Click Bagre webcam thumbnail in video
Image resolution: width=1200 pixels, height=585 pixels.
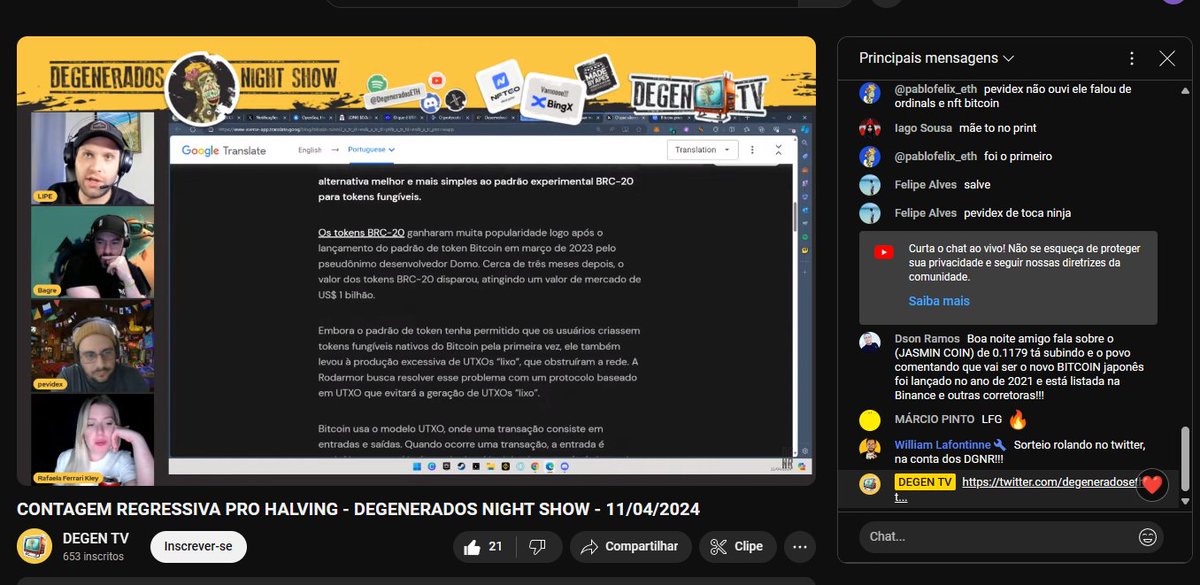92,252
